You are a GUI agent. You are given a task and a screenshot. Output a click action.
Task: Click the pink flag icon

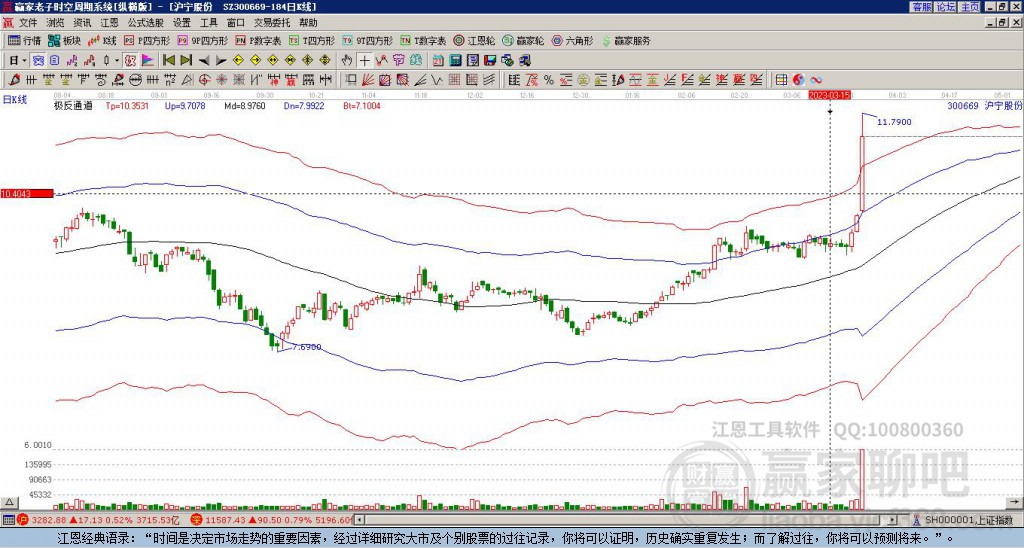(148, 61)
